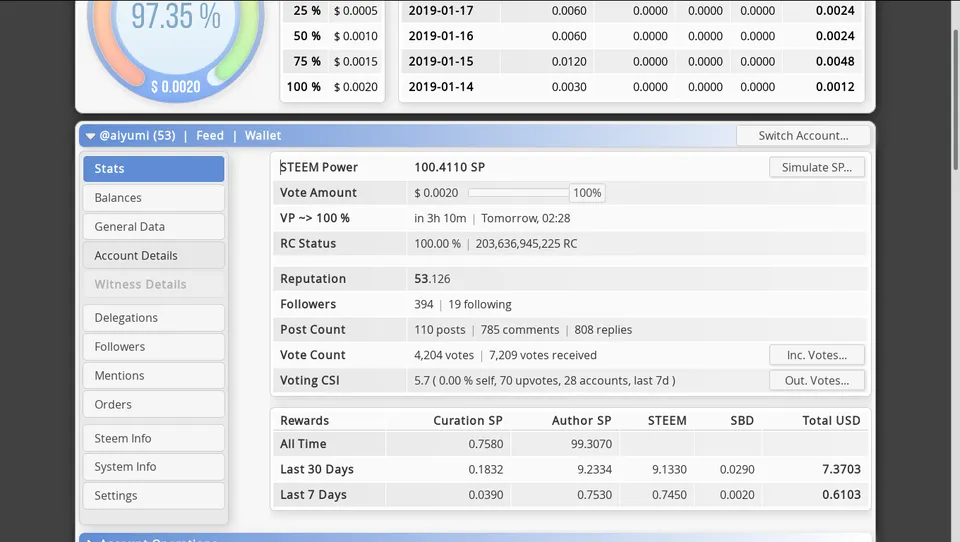Screen dimensions: 960x542
Task: Click the 110 posts count
Action: 440,329
